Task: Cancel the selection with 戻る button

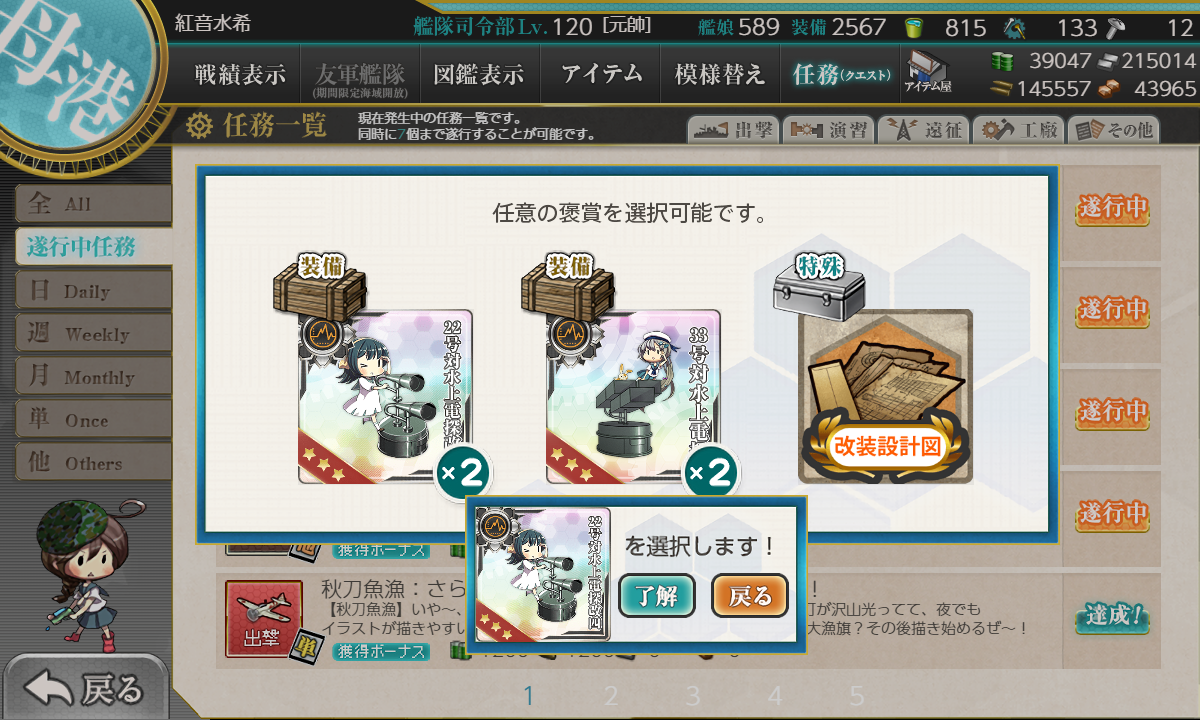Action: 750,597
